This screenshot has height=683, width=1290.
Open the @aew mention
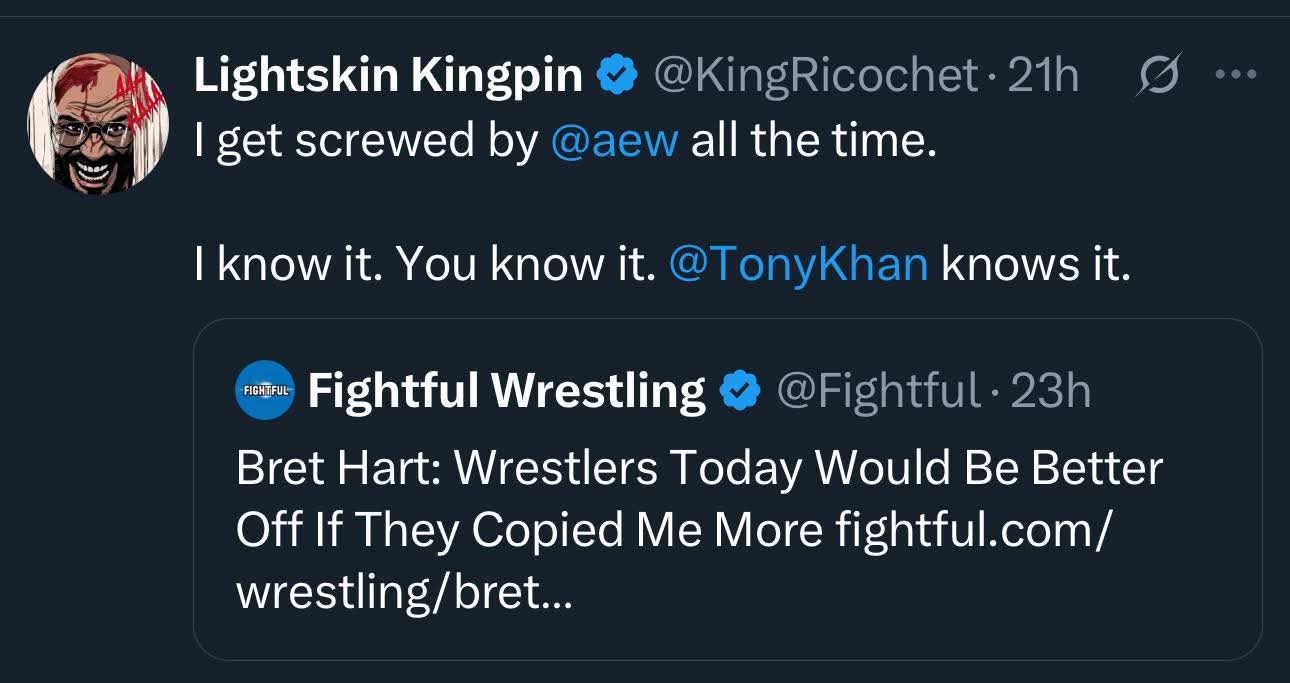(x=614, y=141)
